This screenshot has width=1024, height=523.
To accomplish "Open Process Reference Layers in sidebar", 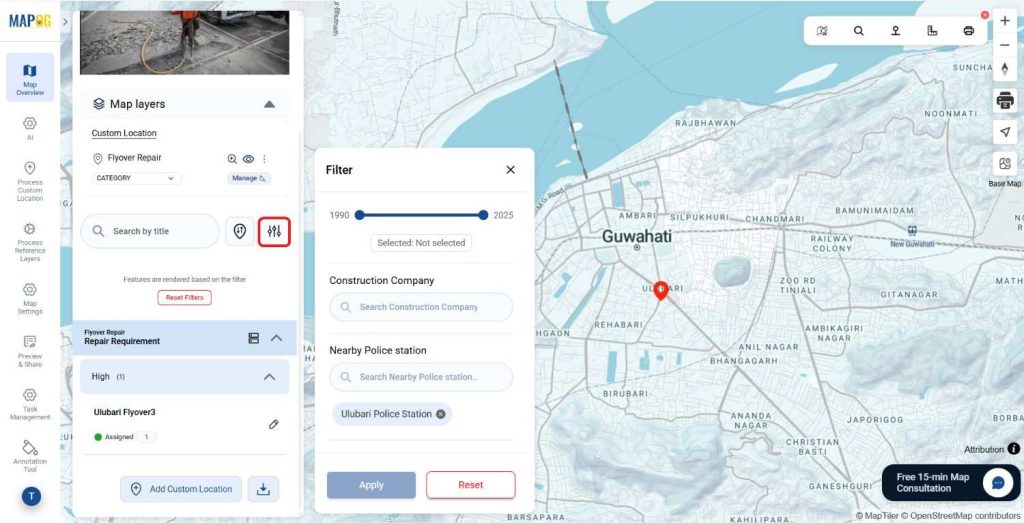I will coord(30,242).
